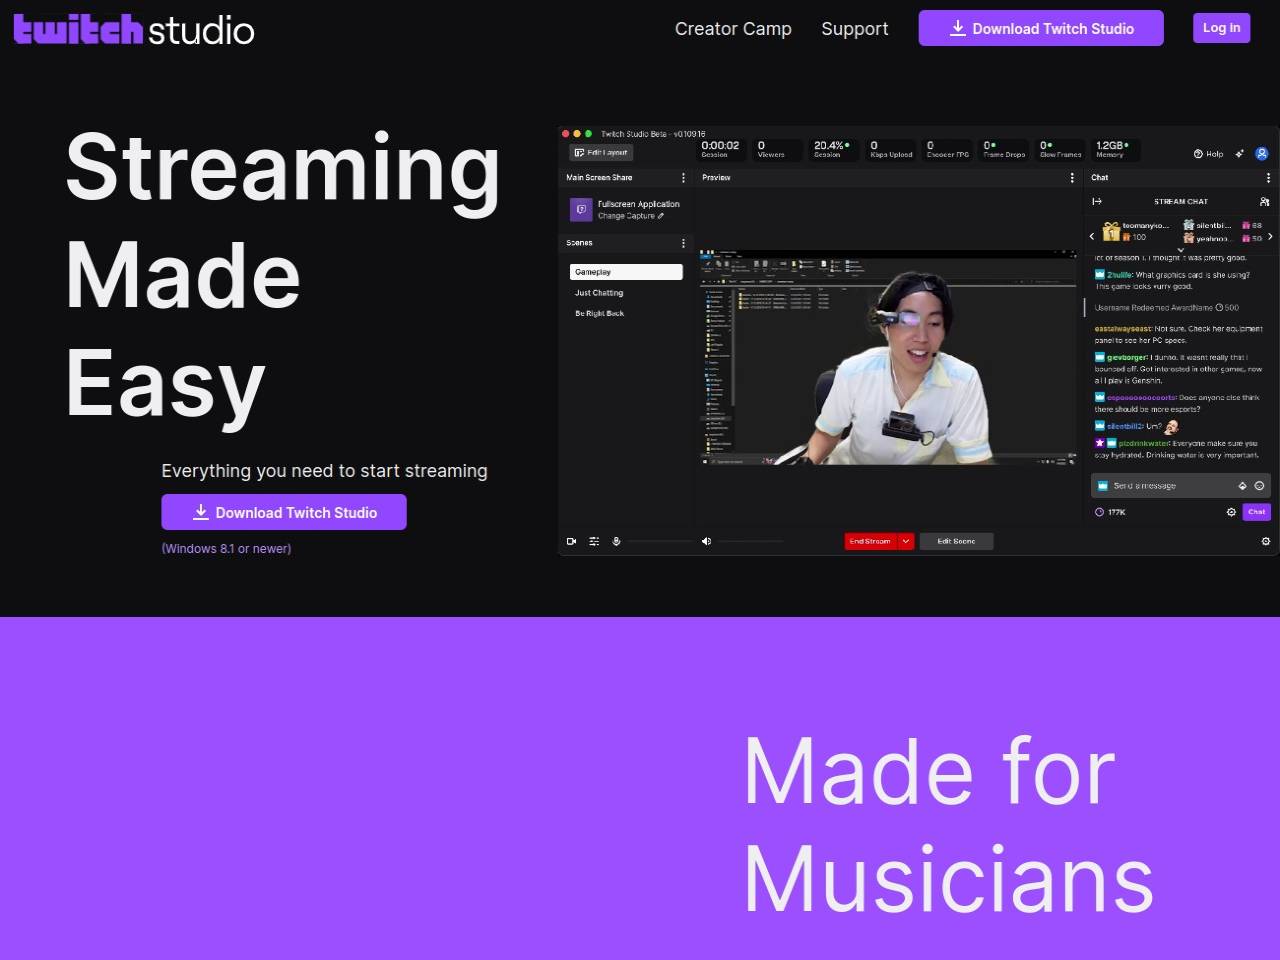Open the Creator Camp link
The image size is (1280, 960).
click(x=733, y=29)
